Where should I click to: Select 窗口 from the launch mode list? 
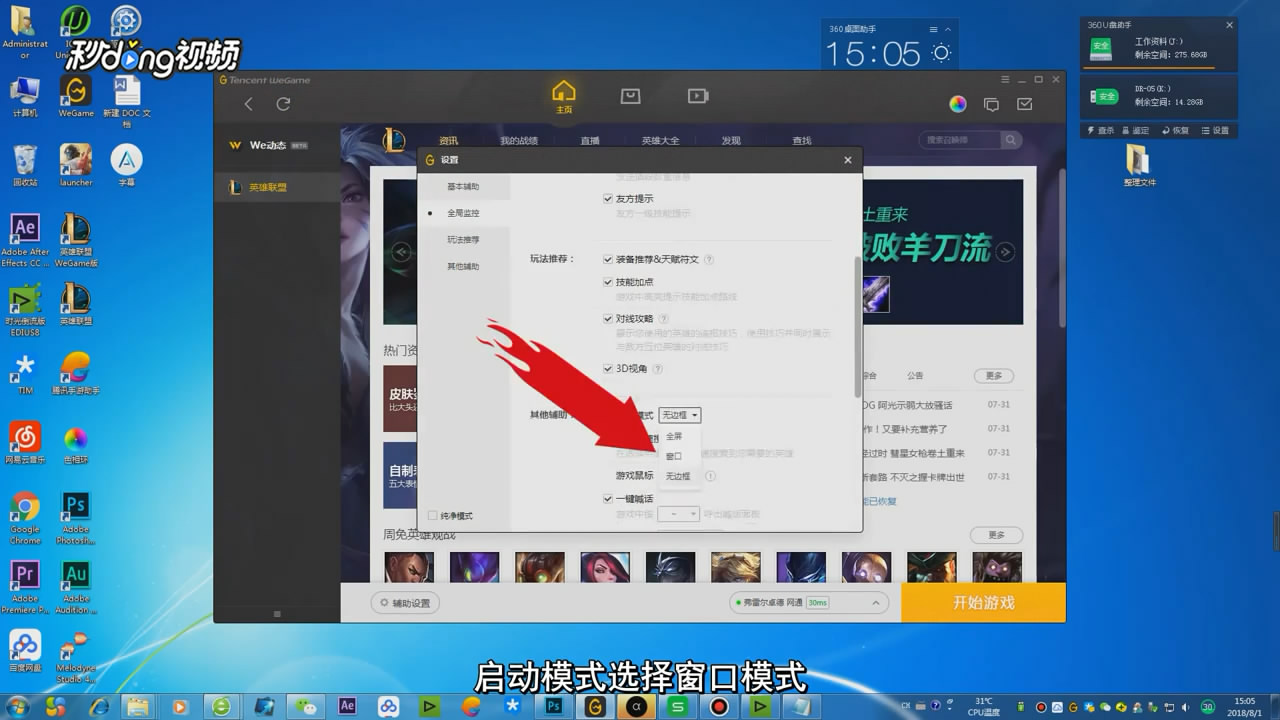pyautogui.click(x=676, y=455)
